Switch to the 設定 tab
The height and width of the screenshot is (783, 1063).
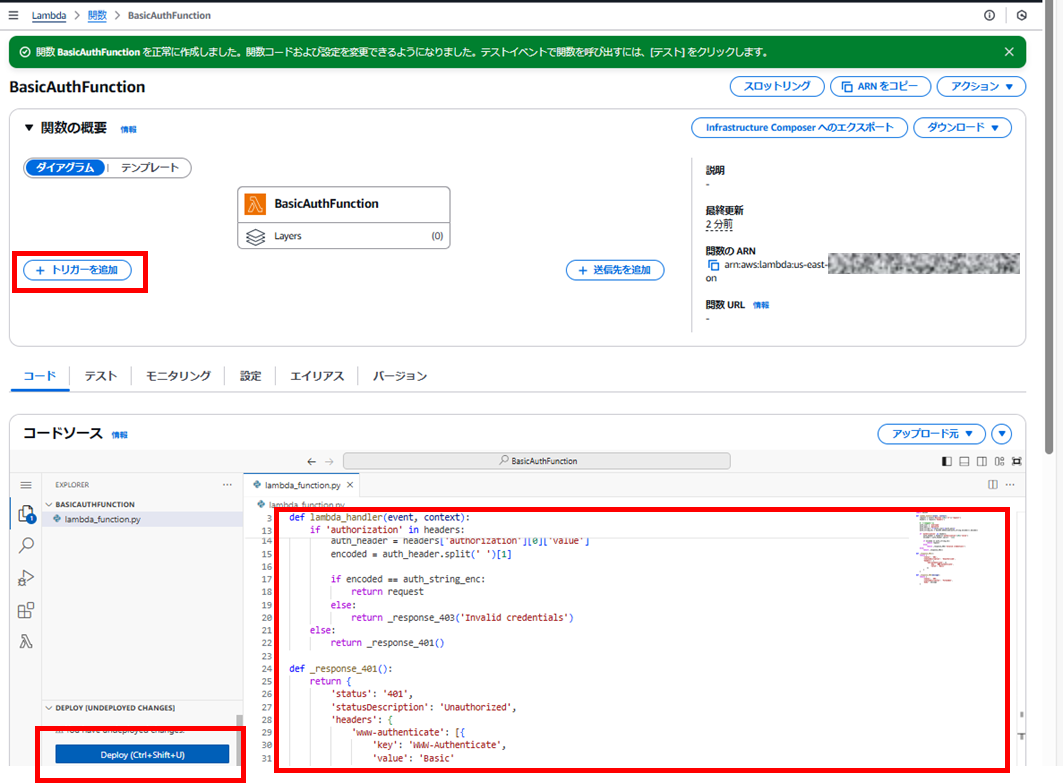[250, 376]
